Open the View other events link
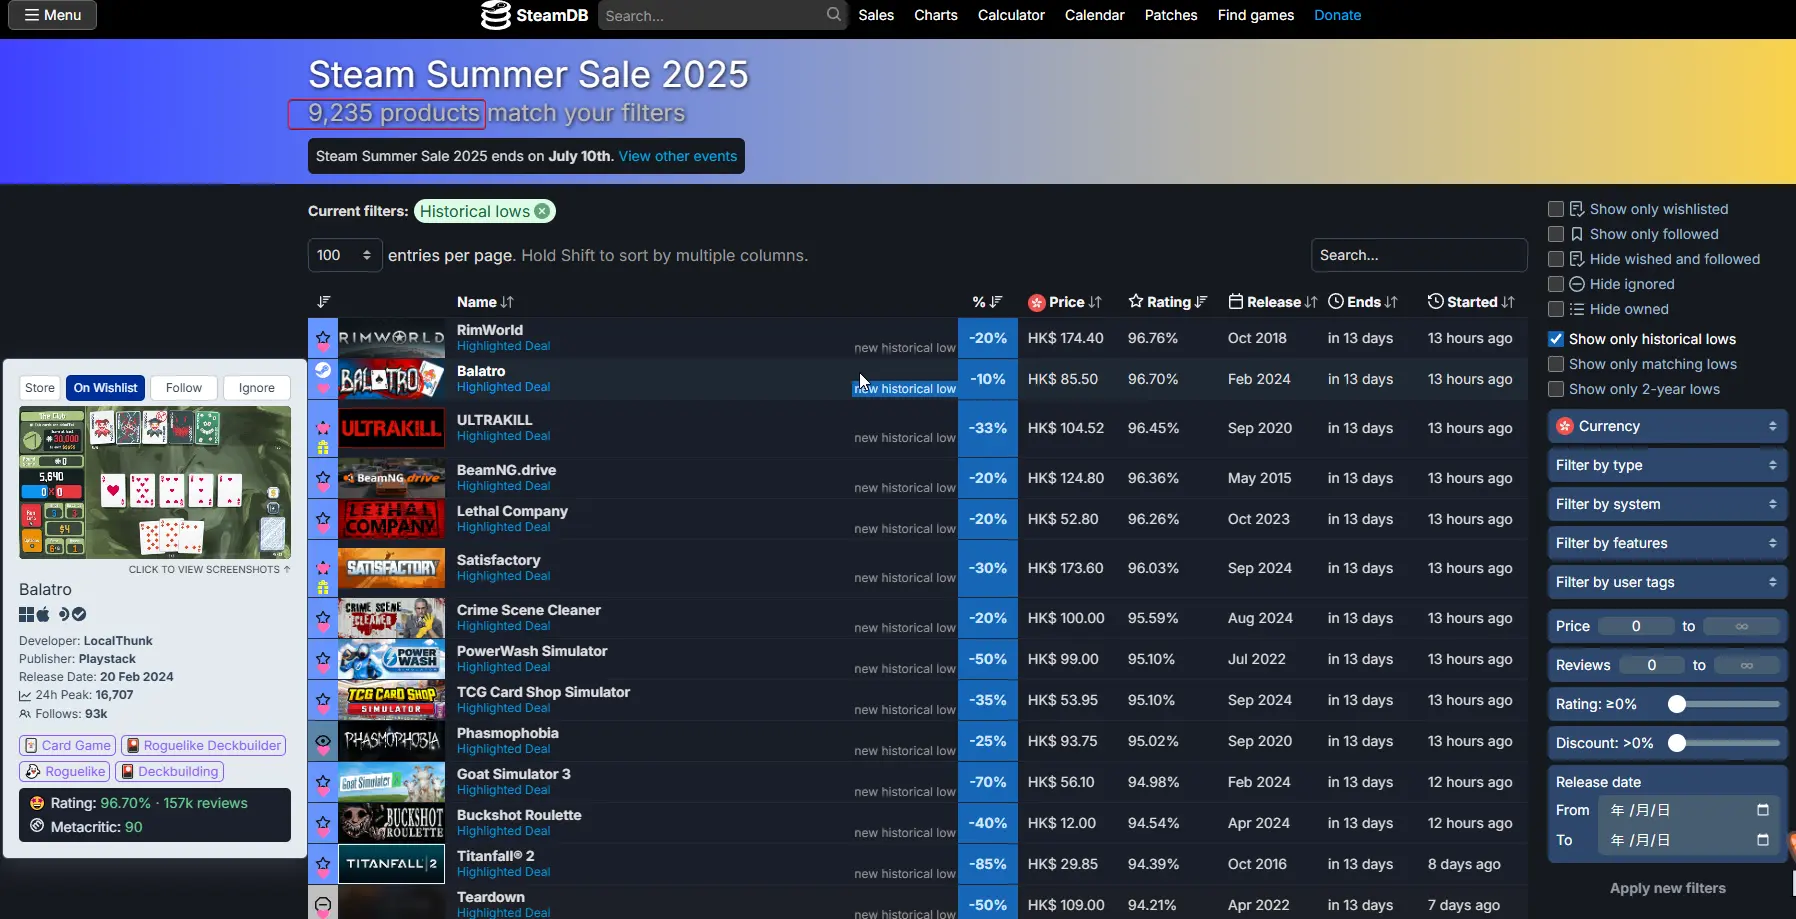The width and height of the screenshot is (1796, 919). pos(678,156)
